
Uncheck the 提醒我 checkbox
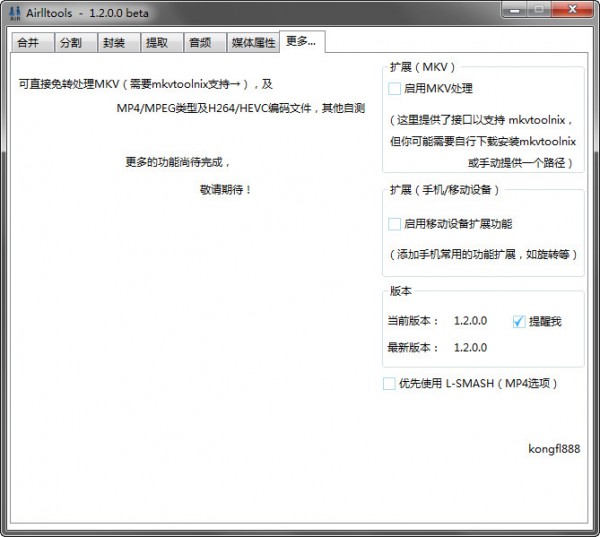[x=518, y=321]
